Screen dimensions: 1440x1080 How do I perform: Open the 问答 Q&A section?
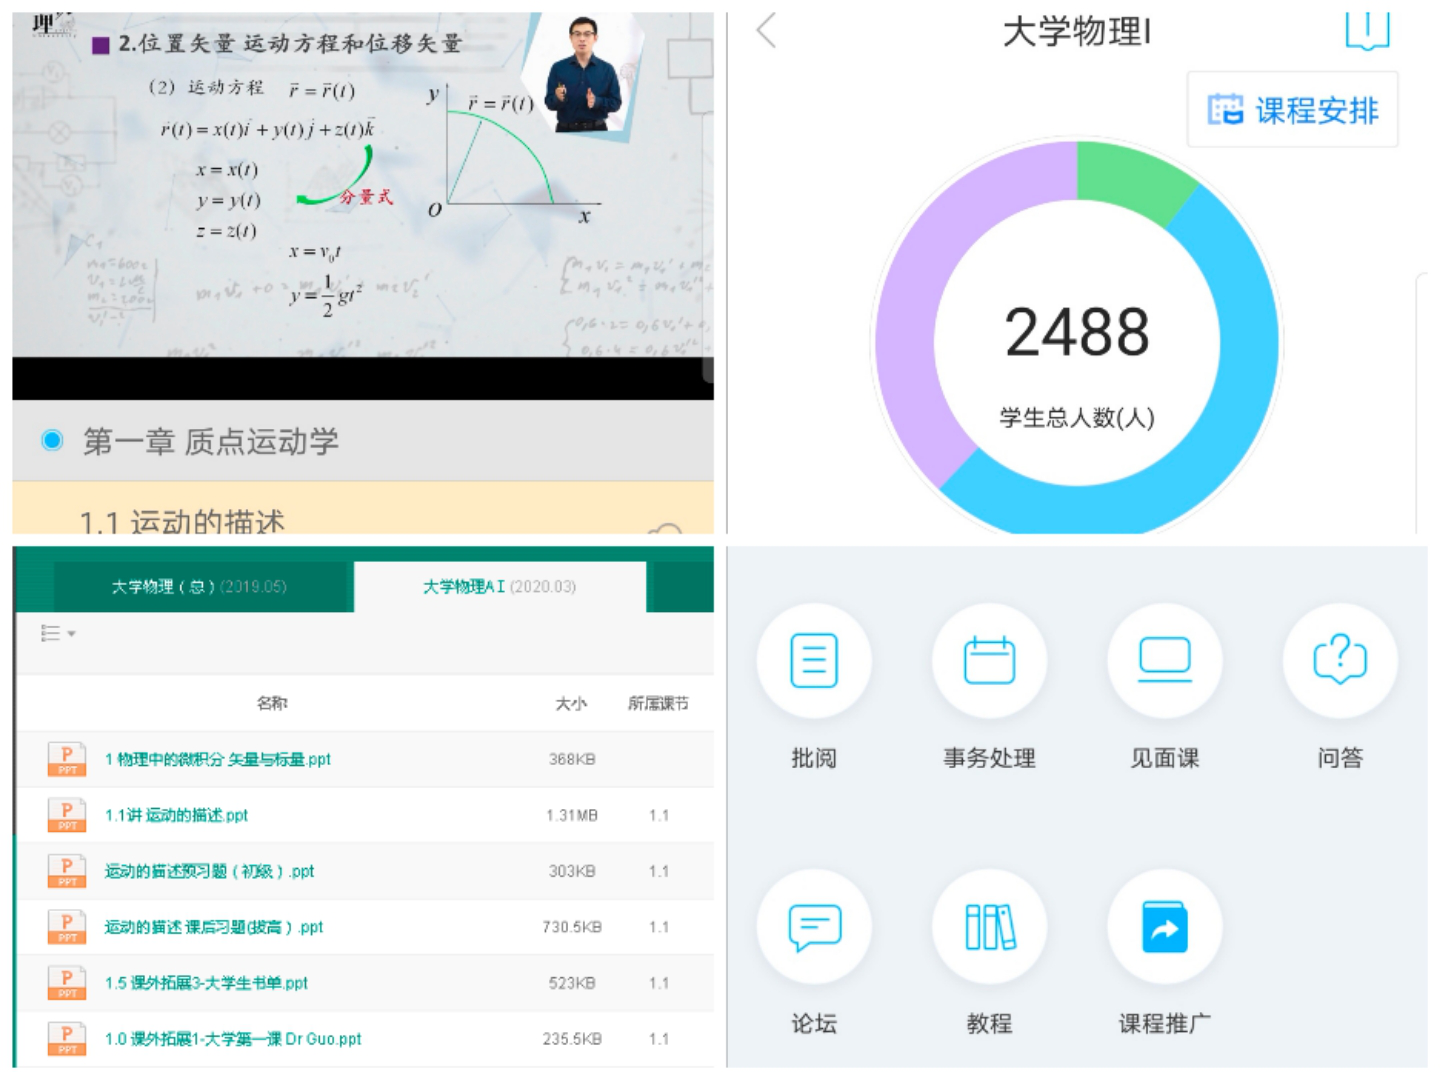click(1339, 660)
